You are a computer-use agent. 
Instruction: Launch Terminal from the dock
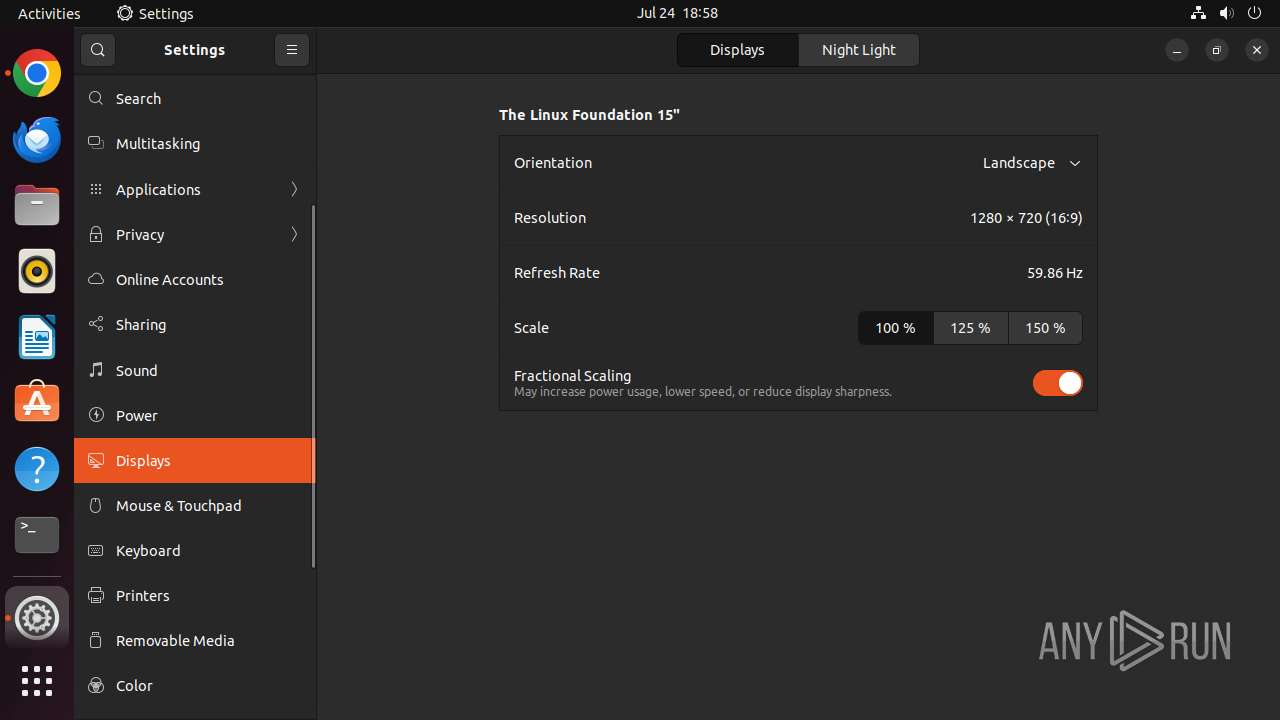tap(37, 535)
